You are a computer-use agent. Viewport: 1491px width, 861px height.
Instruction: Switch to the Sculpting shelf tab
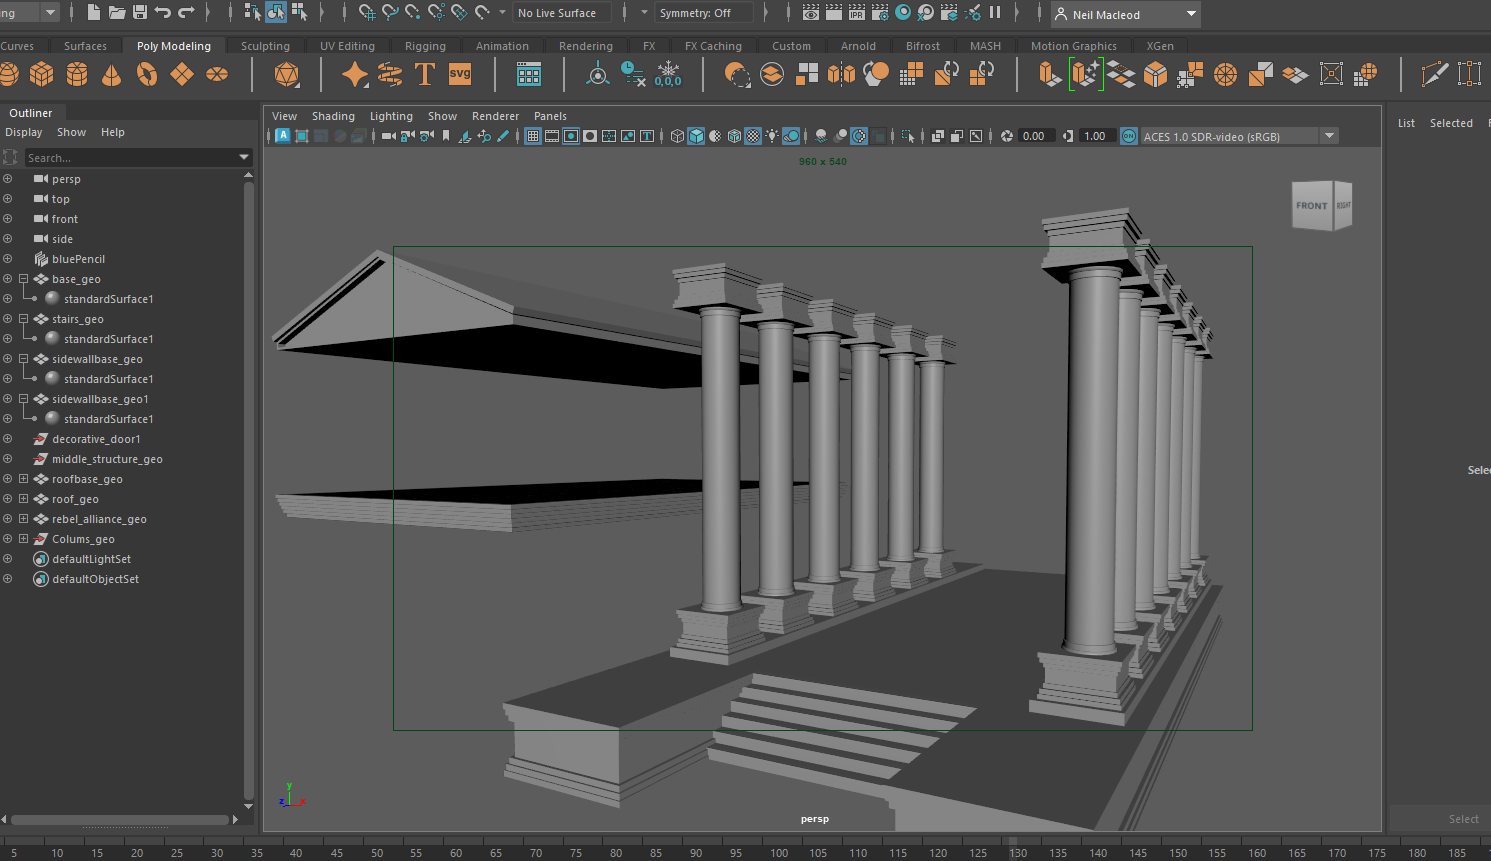point(265,46)
